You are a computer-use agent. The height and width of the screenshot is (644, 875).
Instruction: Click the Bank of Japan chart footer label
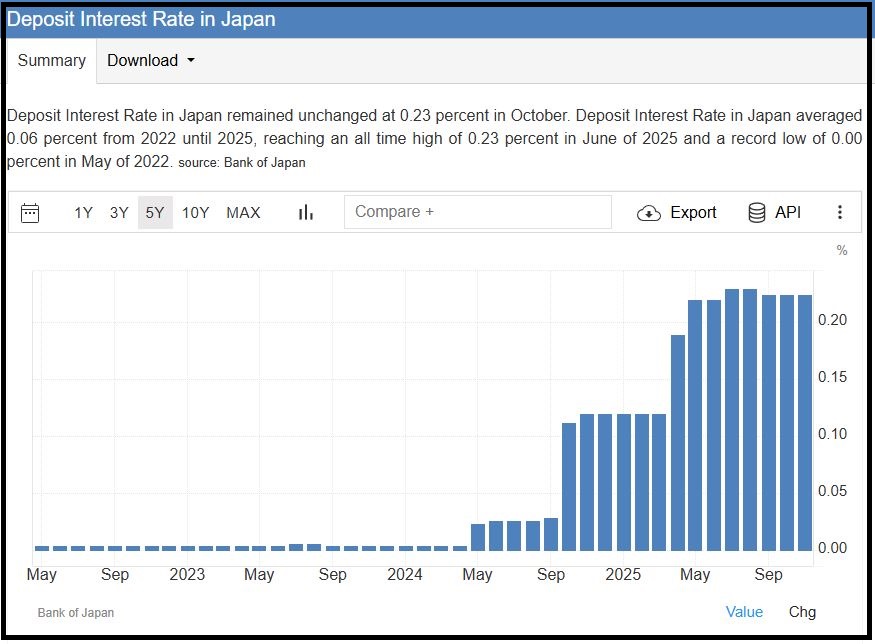[x=76, y=613]
